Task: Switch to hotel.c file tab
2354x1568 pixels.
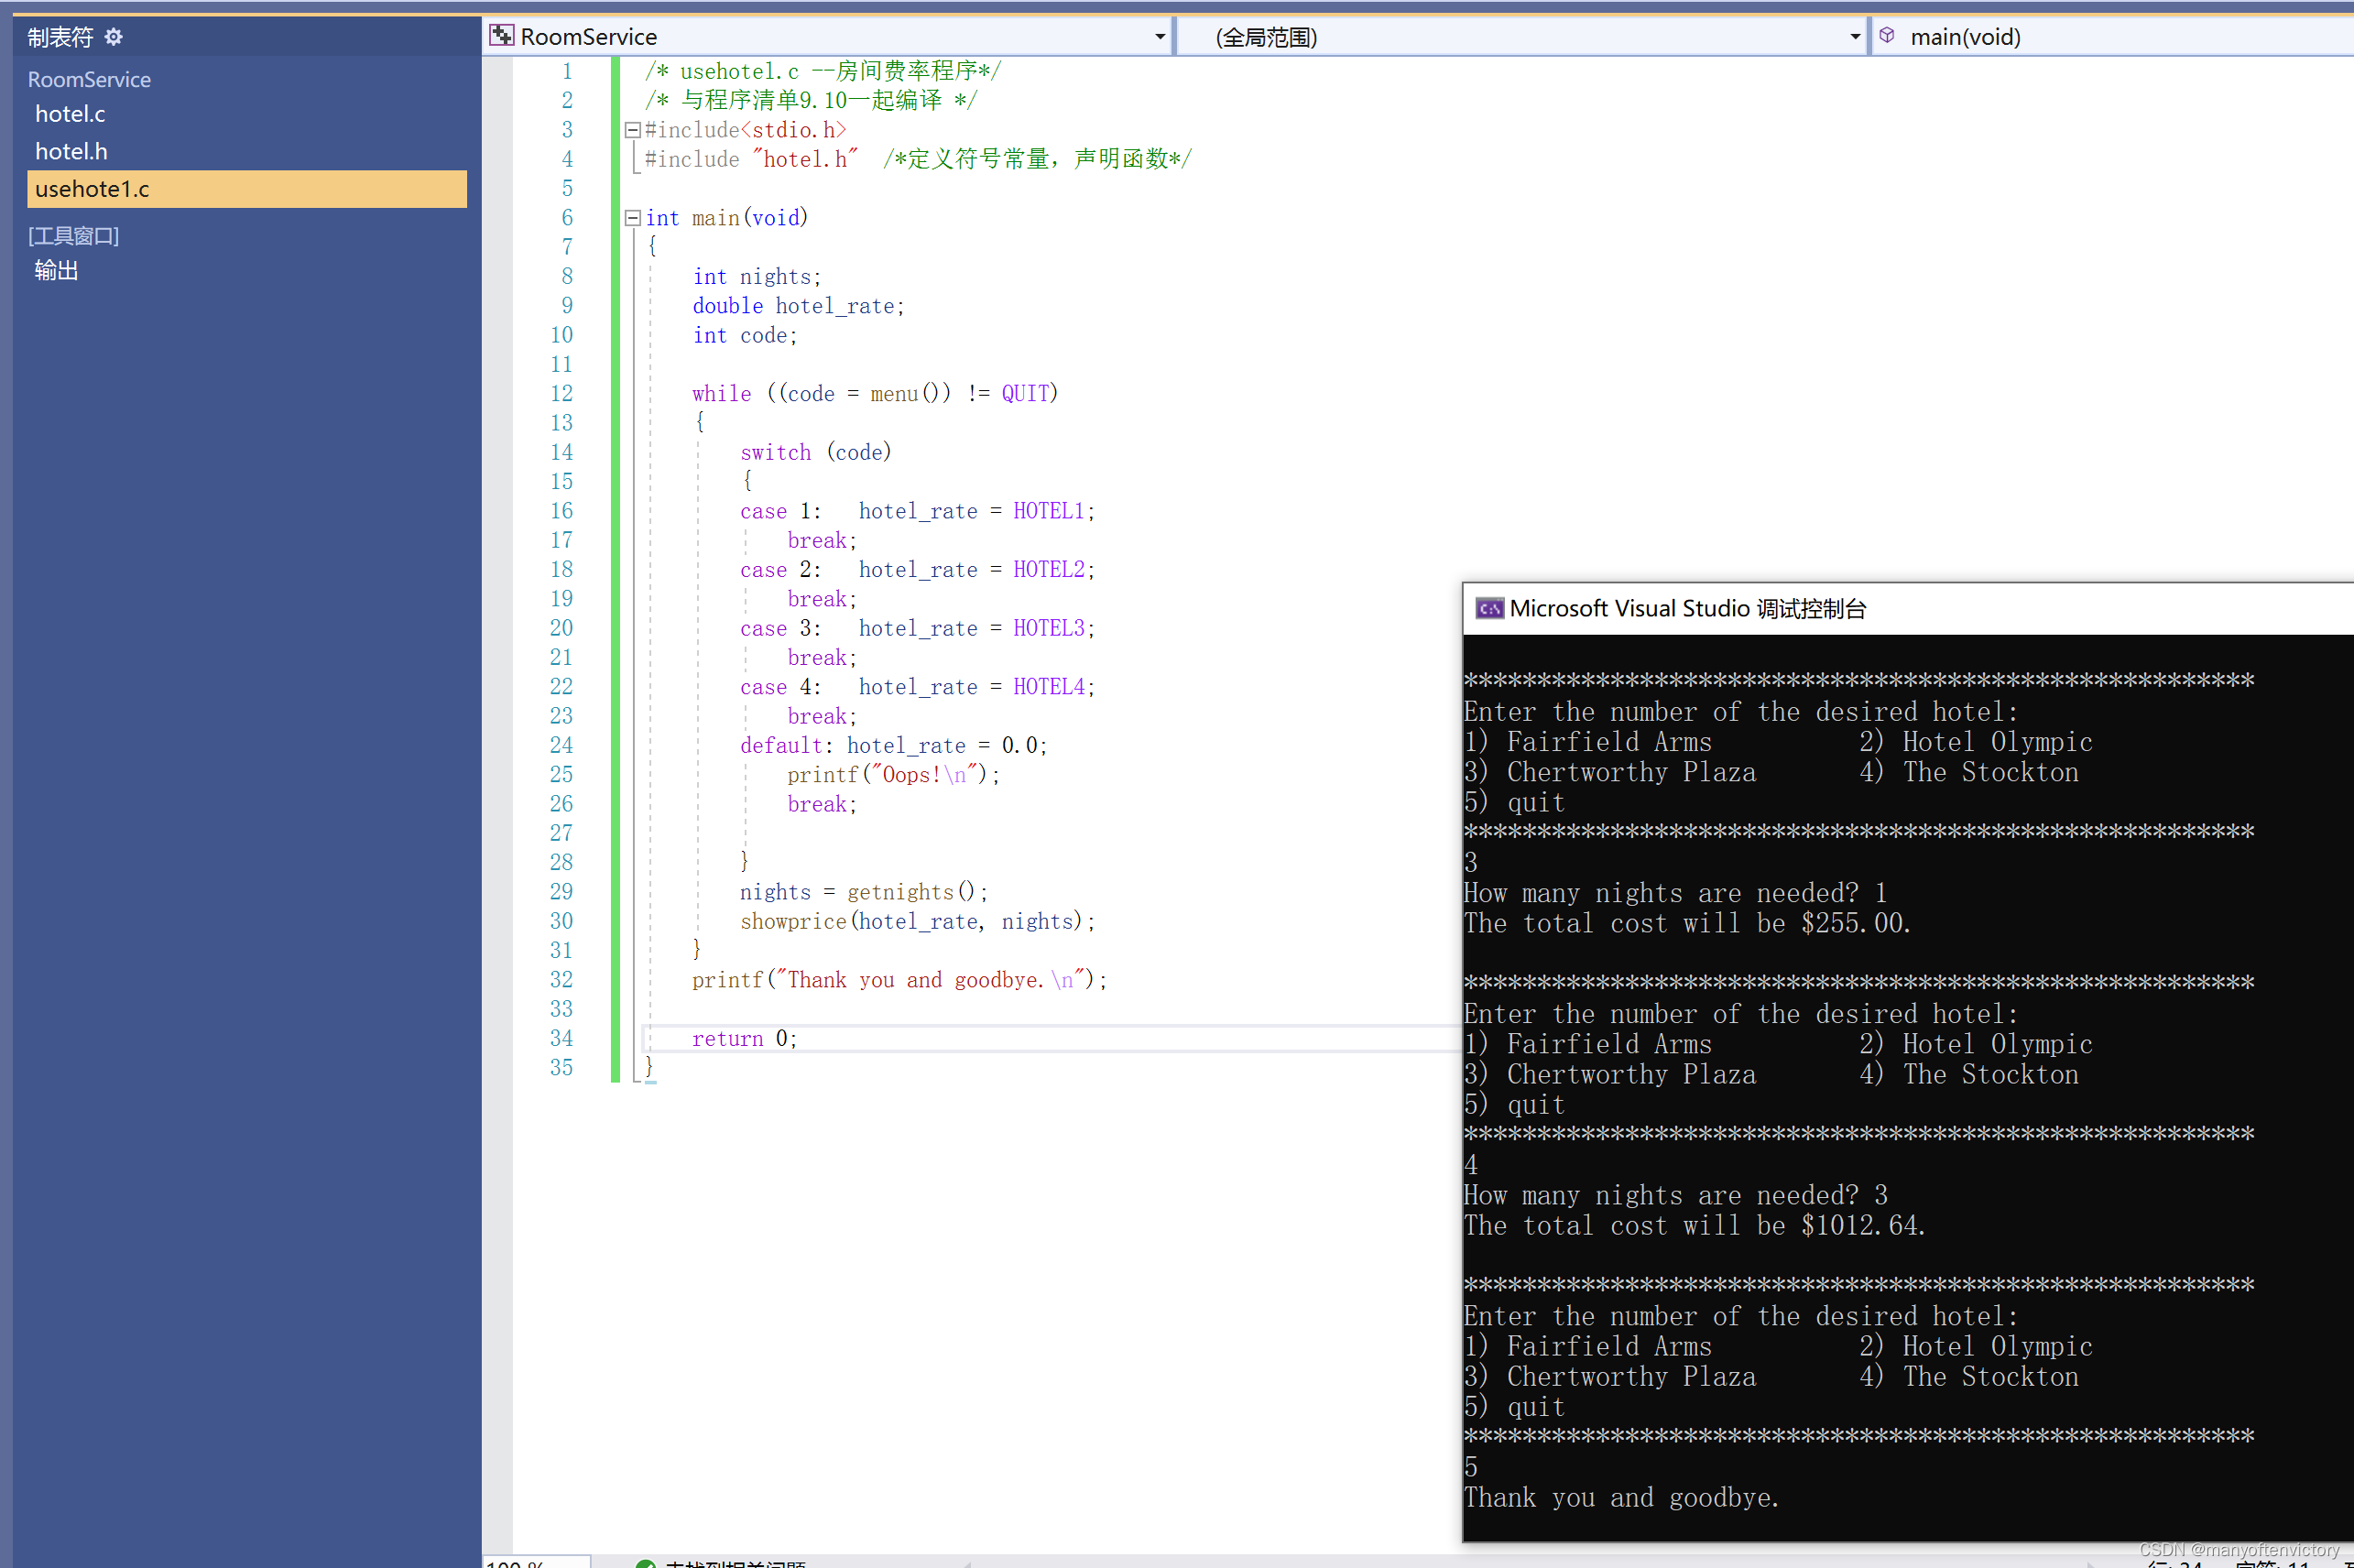Action: click(x=70, y=114)
